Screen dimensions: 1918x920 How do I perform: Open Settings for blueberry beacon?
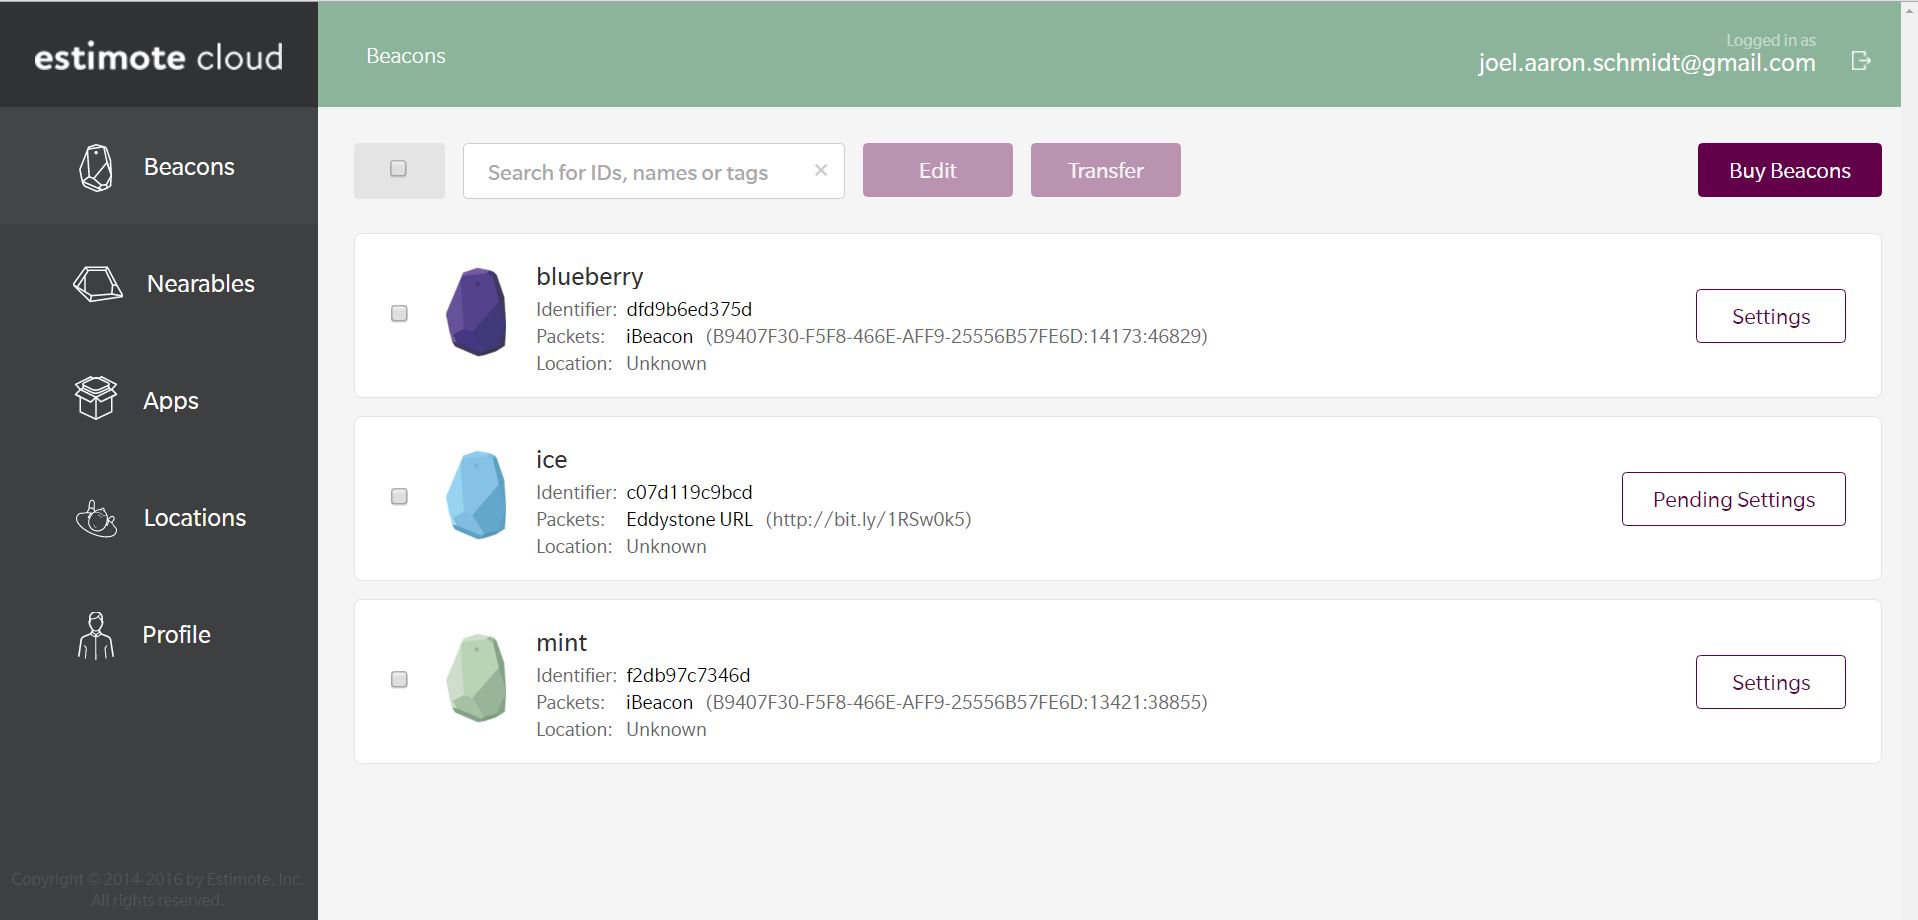click(x=1771, y=316)
